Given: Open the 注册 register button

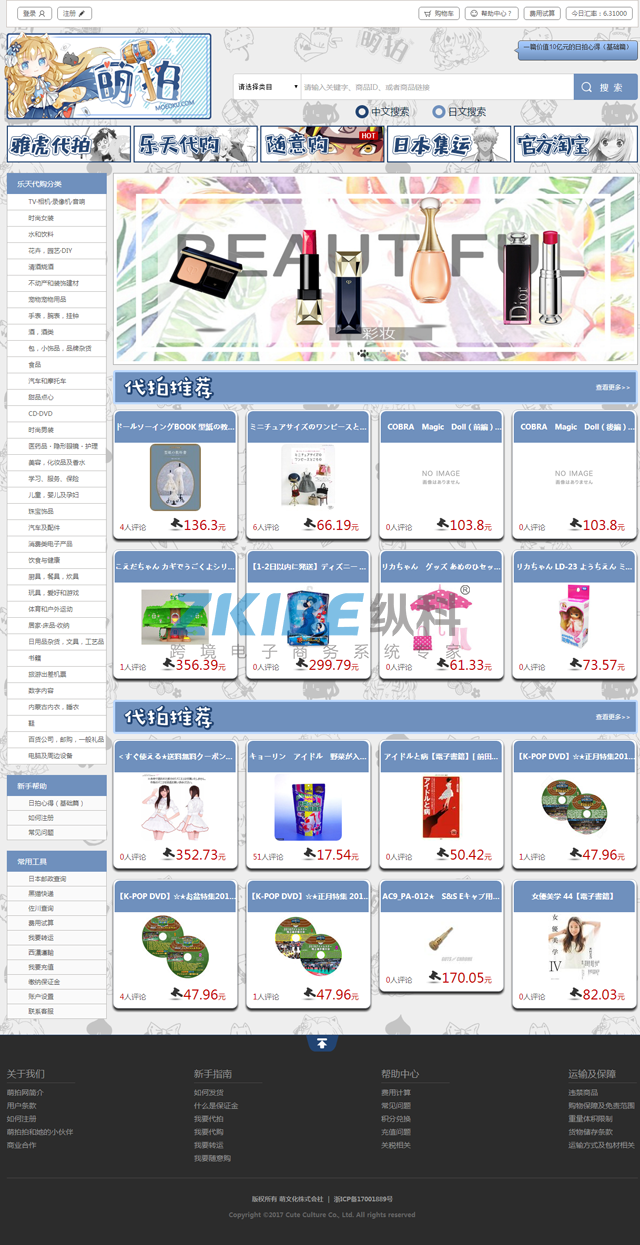Looking at the screenshot, I should [x=74, y=14].
